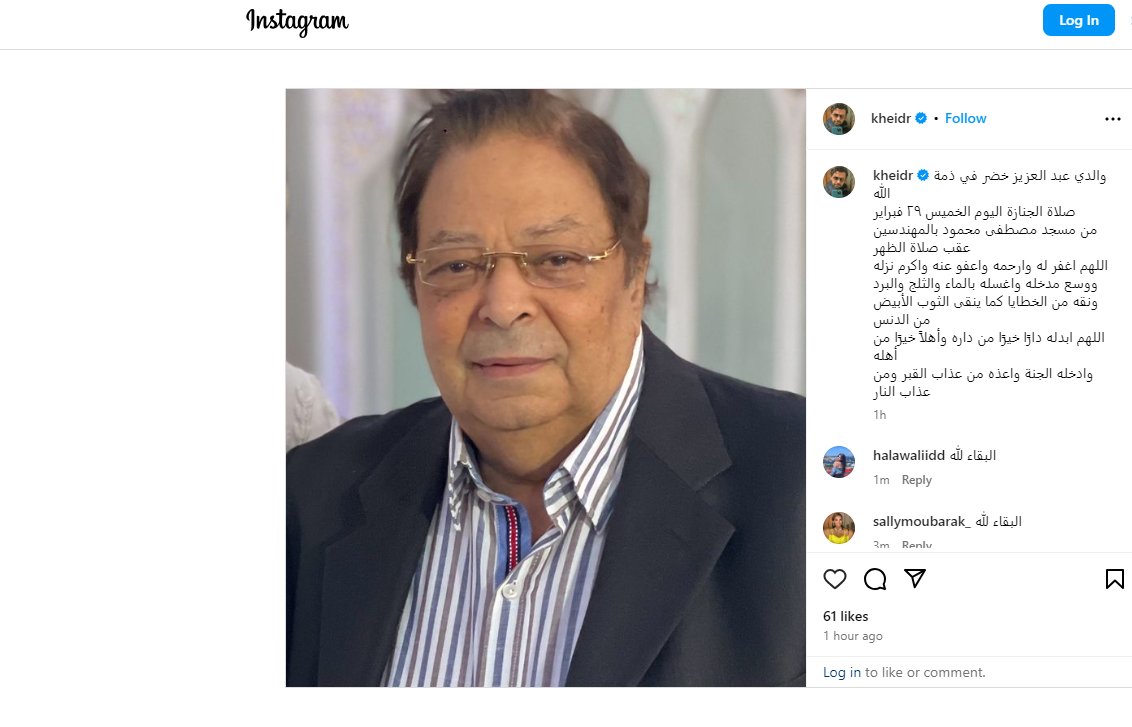Screen dimensions: 1132x727
Task: Open three-dot more options menu
Action: tap(1113, 119)
